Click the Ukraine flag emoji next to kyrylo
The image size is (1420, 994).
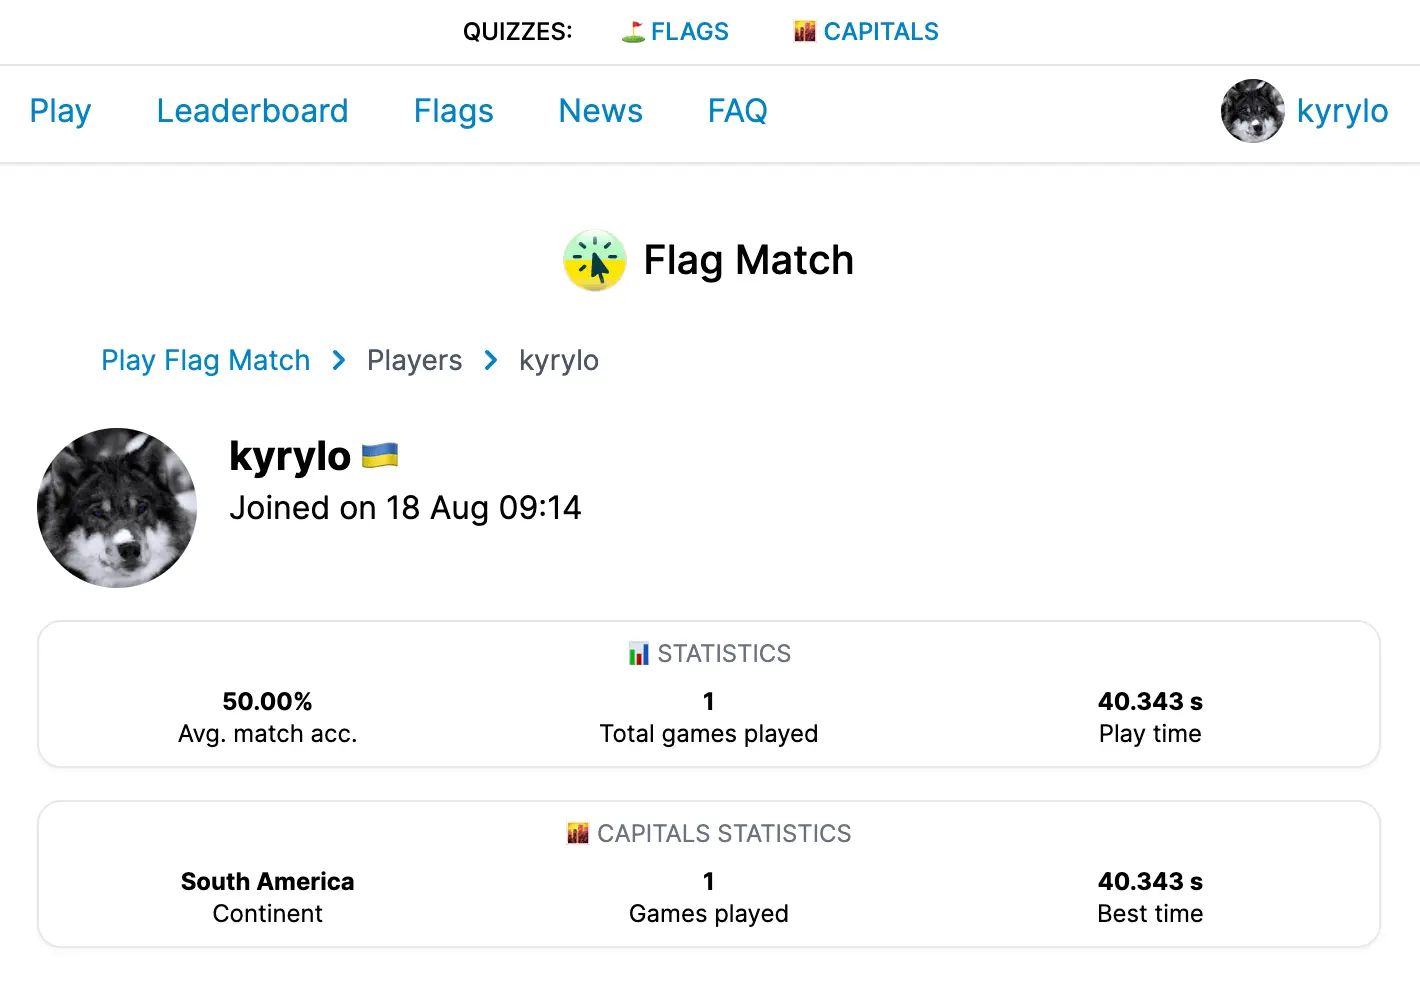378,455
